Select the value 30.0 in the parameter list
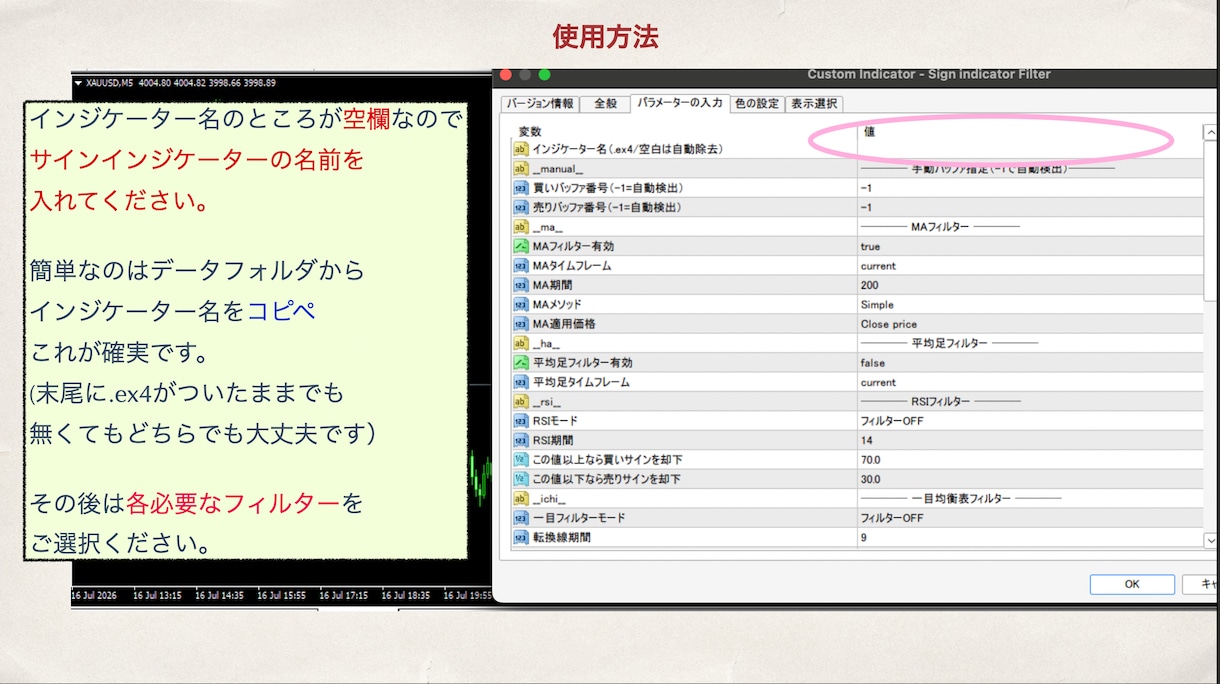This screenshot has width=1220, height=684. [x=870, y=479]
